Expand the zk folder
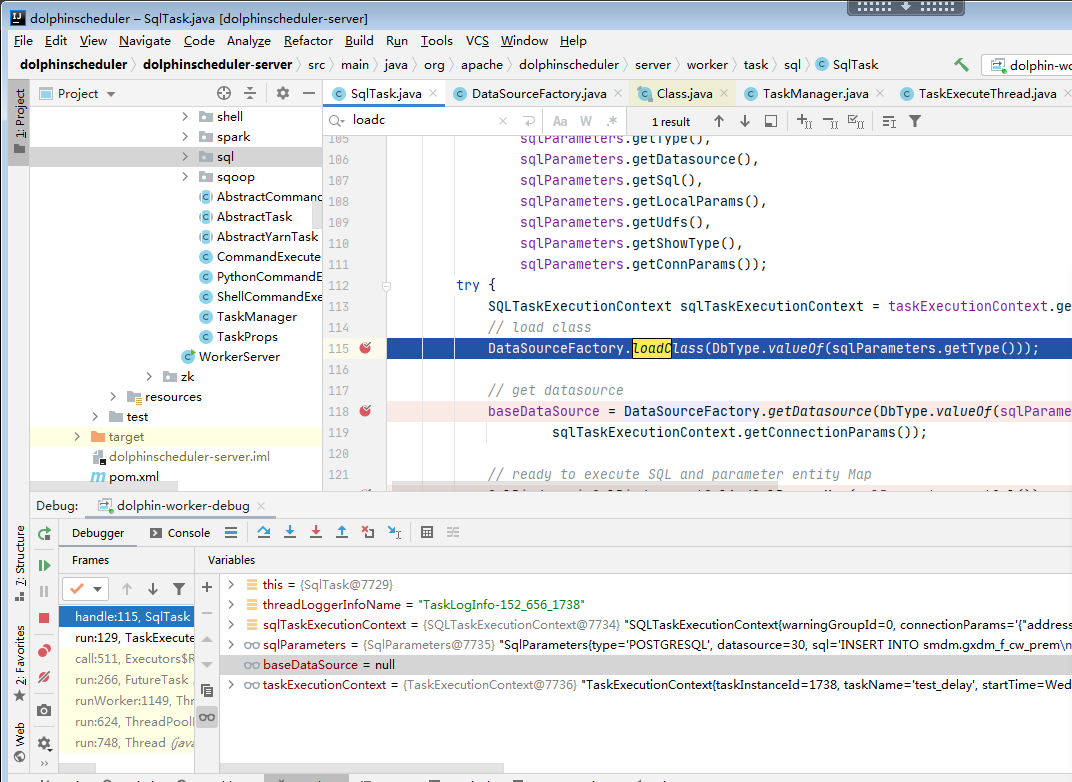The width and height of the screenshot is (1072, 782). (x=149, y=377)
